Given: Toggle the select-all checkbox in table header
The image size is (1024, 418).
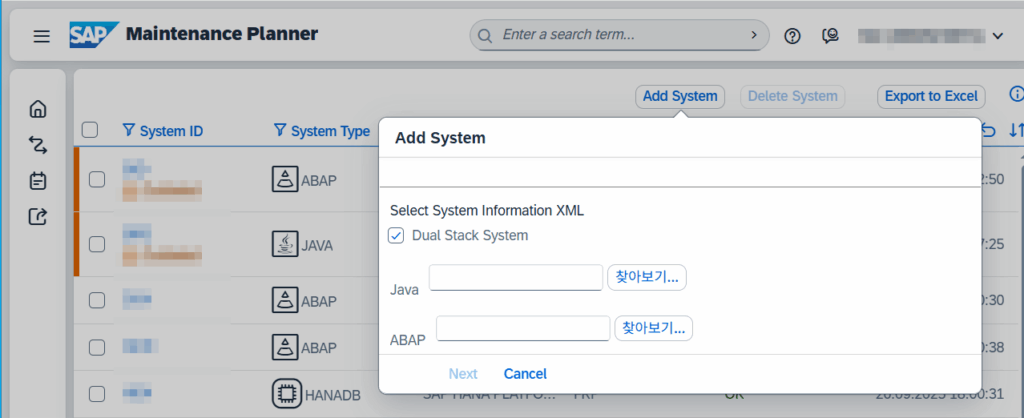Looking at the screenshot, I should 90,130.
